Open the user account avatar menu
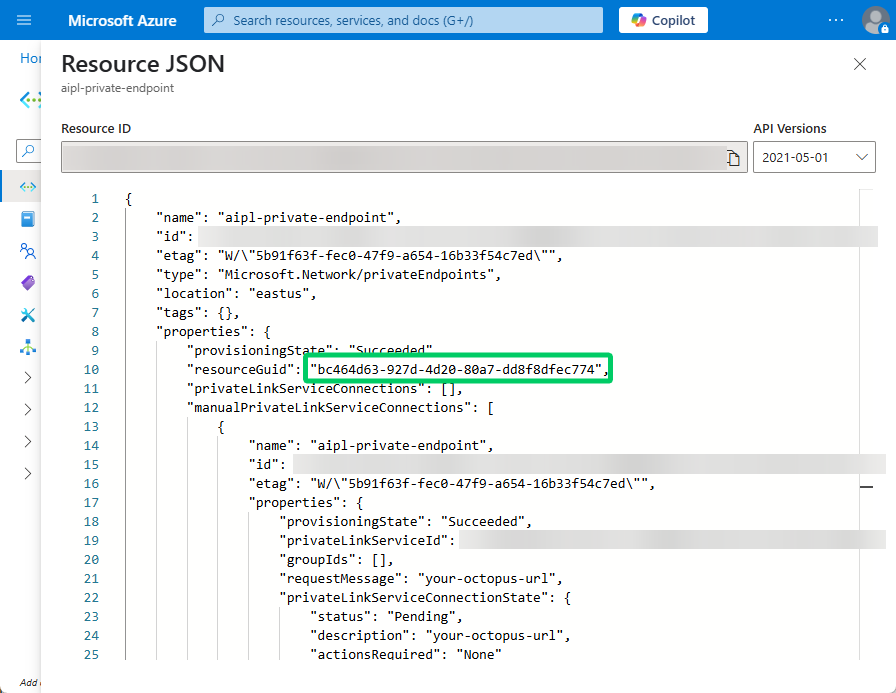 875,21
